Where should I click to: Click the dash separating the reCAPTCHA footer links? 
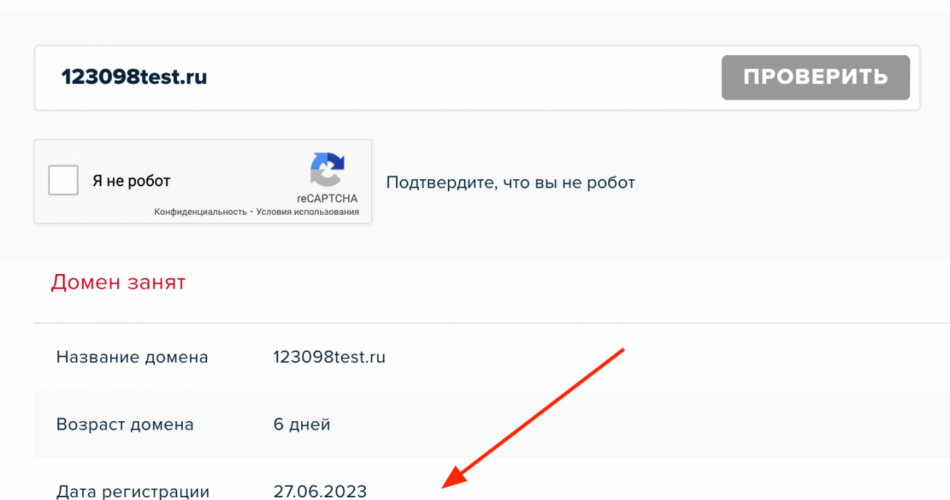pyautogui.click(x=251, y=212)
